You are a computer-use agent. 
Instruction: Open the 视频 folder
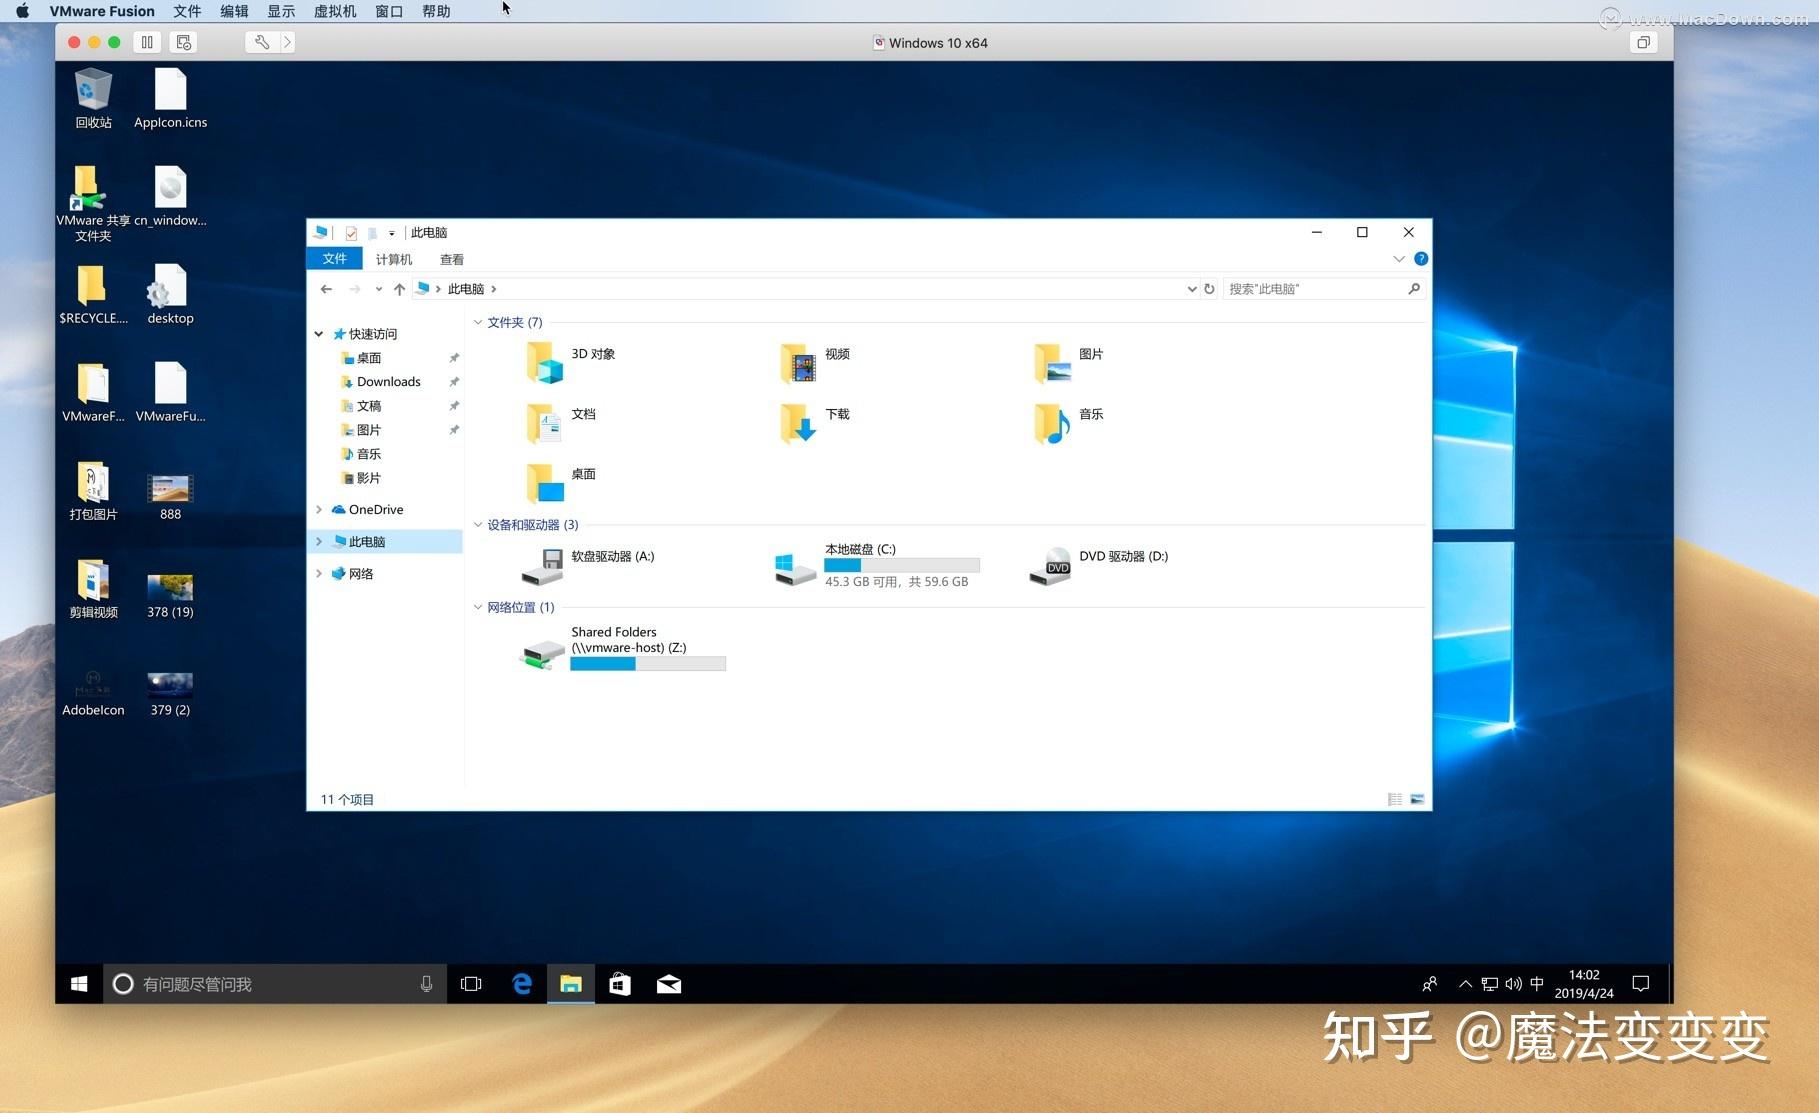pyautogui.click(x=814, y=362)
